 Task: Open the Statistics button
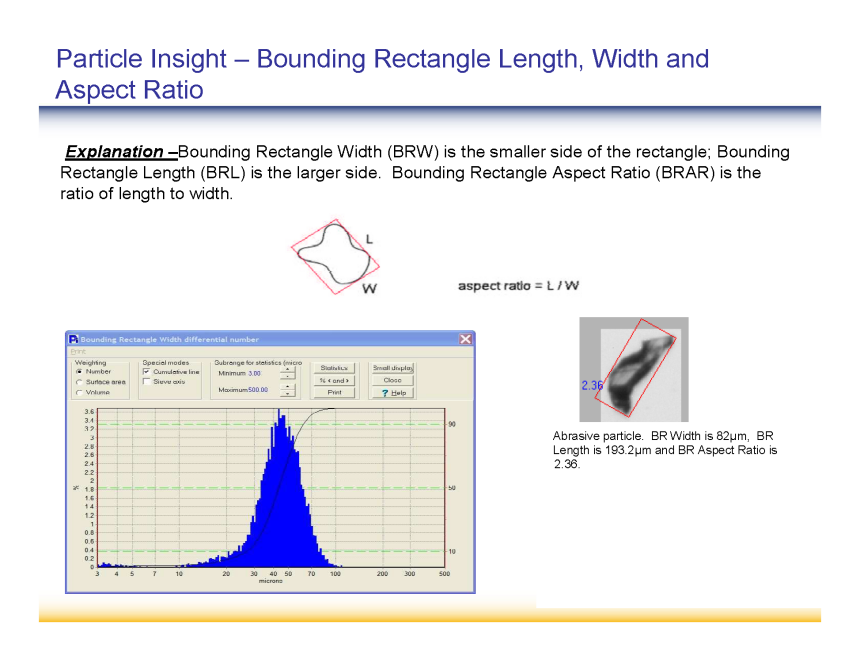coord(334,368)
